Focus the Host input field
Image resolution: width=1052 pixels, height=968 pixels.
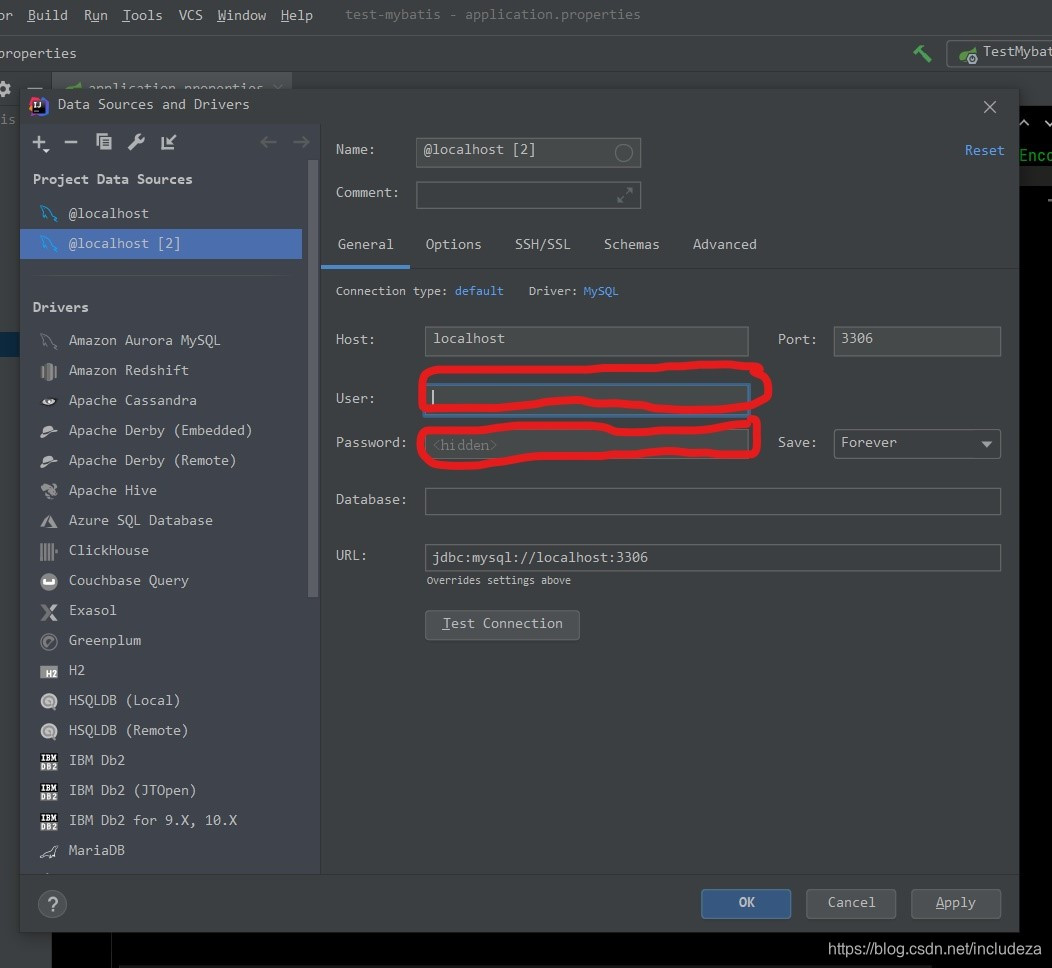pos(586,341)
